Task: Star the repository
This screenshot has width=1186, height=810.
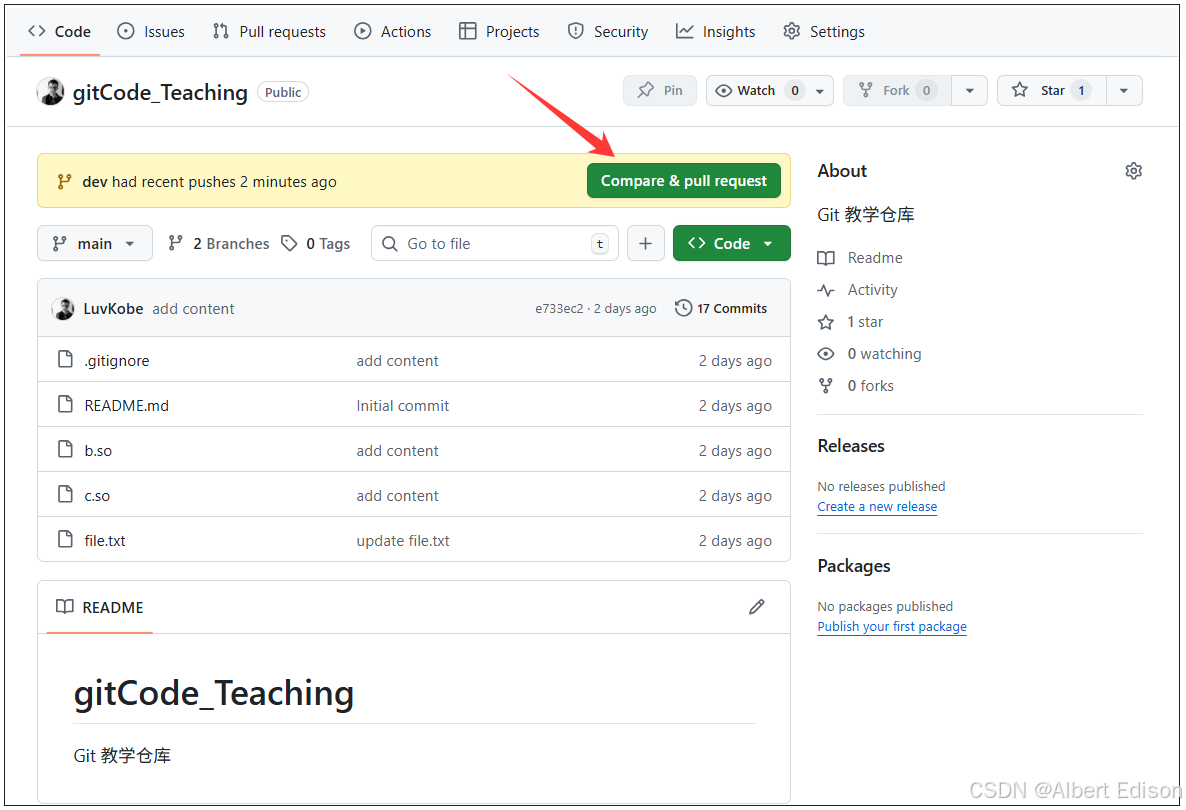Action: click(1052, 91)
